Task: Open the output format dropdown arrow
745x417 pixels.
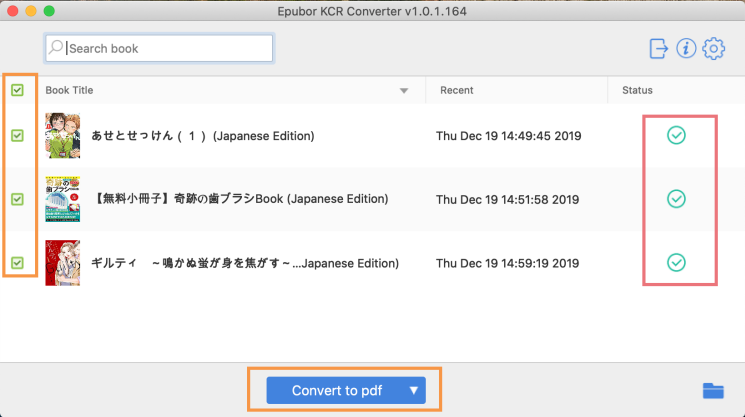Action: [414, 390]
